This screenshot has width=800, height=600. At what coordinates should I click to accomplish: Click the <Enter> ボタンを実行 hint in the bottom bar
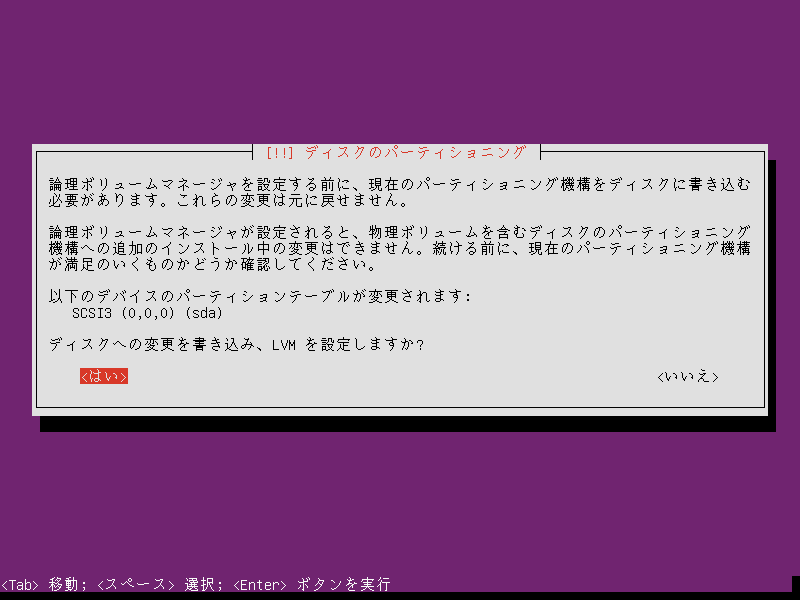click(x=312, y=584)
